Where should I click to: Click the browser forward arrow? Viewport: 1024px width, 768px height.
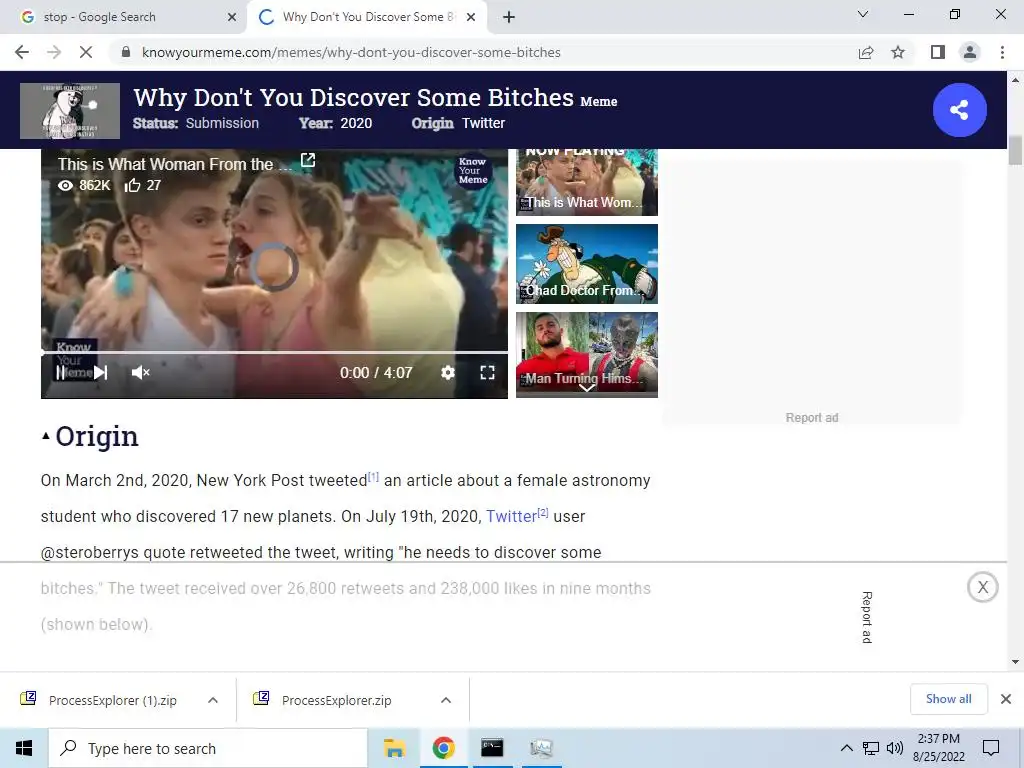click(x=54, y=52)
